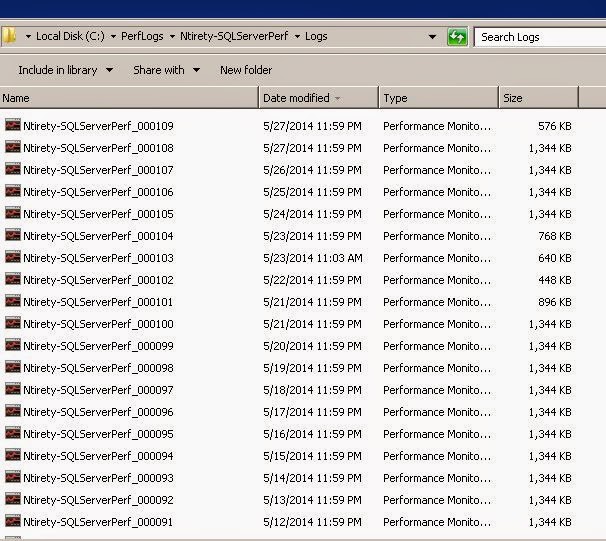
Task: Sort by Size column header
Action: pyautogui.click(x=539, y=98)
